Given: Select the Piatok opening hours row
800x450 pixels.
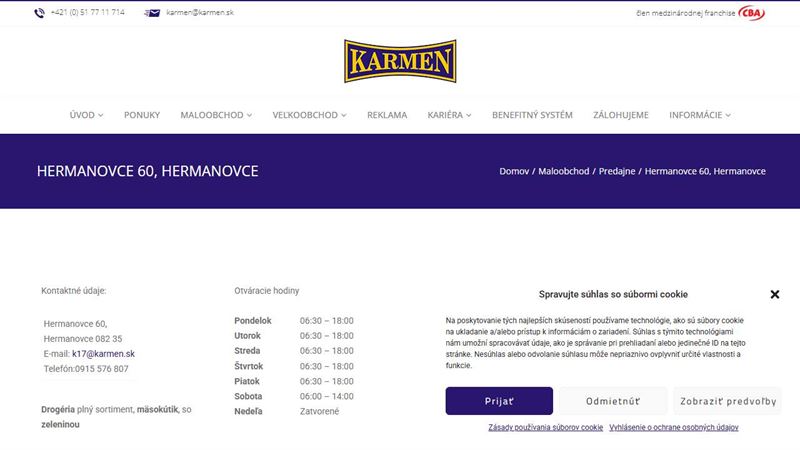Looking at the screenshot, I should click(x=294, y=381).
